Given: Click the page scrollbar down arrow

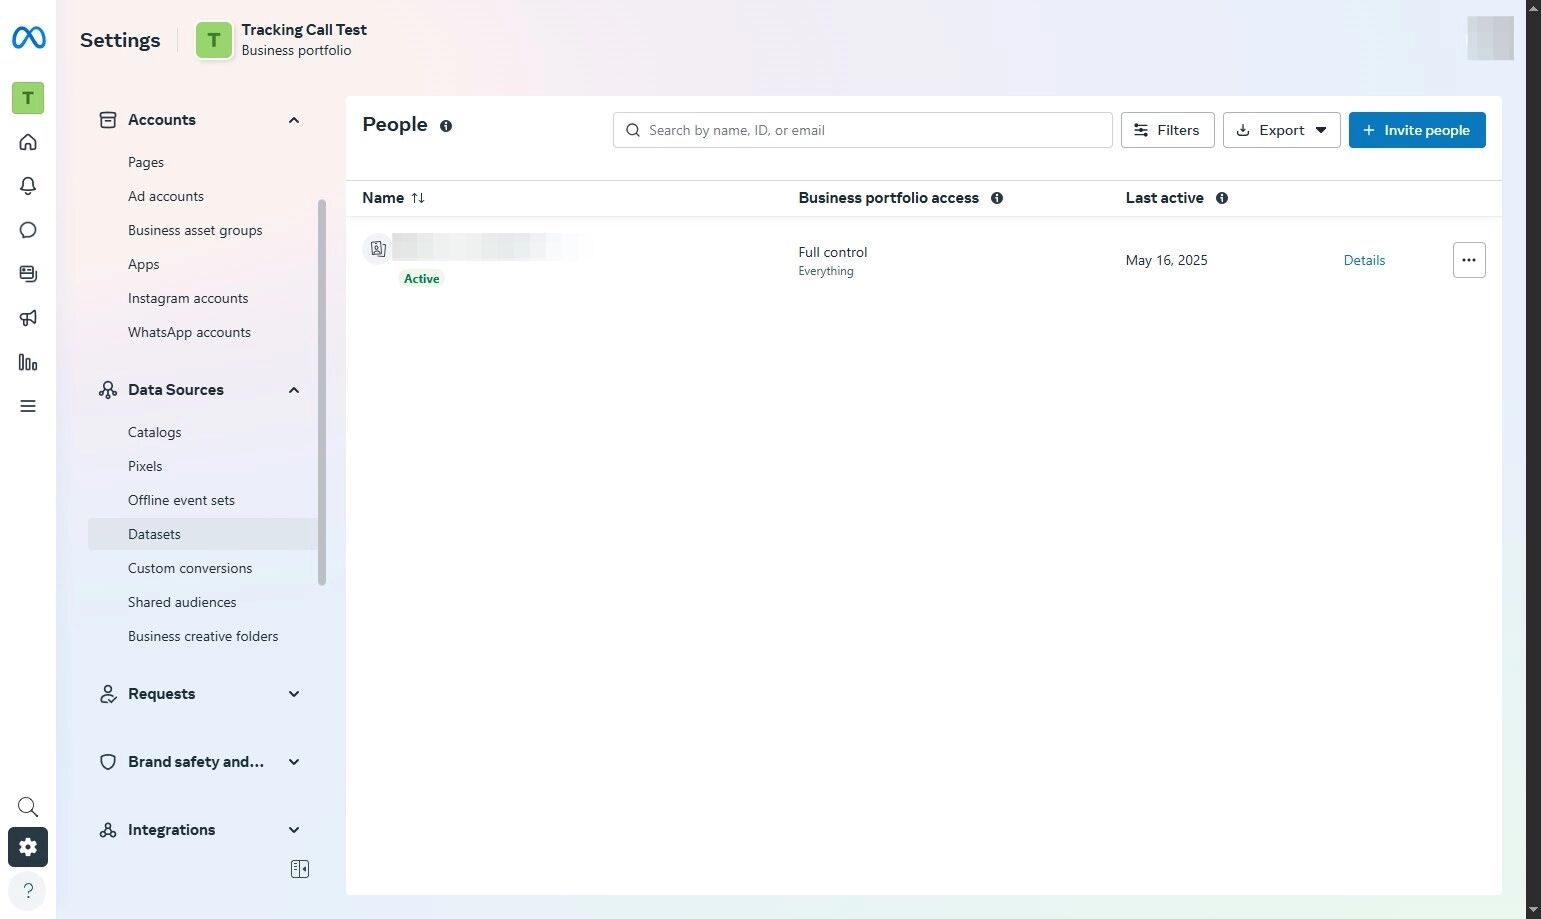Looking at the screenshot, I should pyautogui.click(x=1534, y=911).
